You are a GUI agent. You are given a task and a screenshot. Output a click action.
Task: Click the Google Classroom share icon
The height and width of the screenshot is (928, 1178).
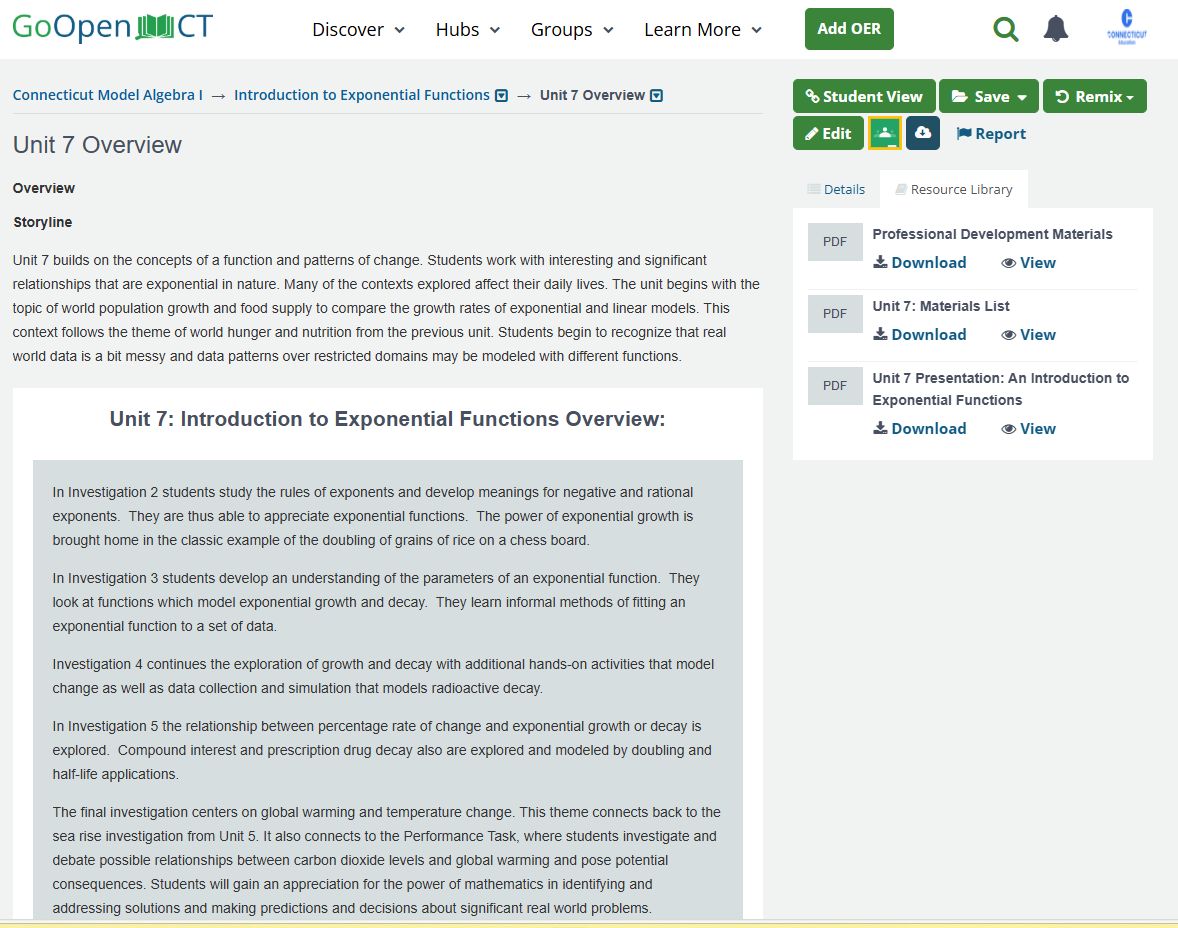click(x=884, y=134)
